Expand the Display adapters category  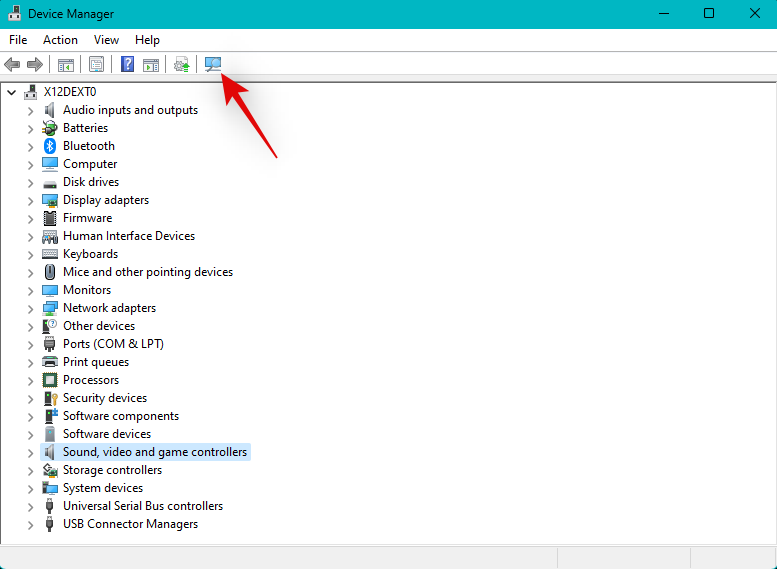(30, 200)
